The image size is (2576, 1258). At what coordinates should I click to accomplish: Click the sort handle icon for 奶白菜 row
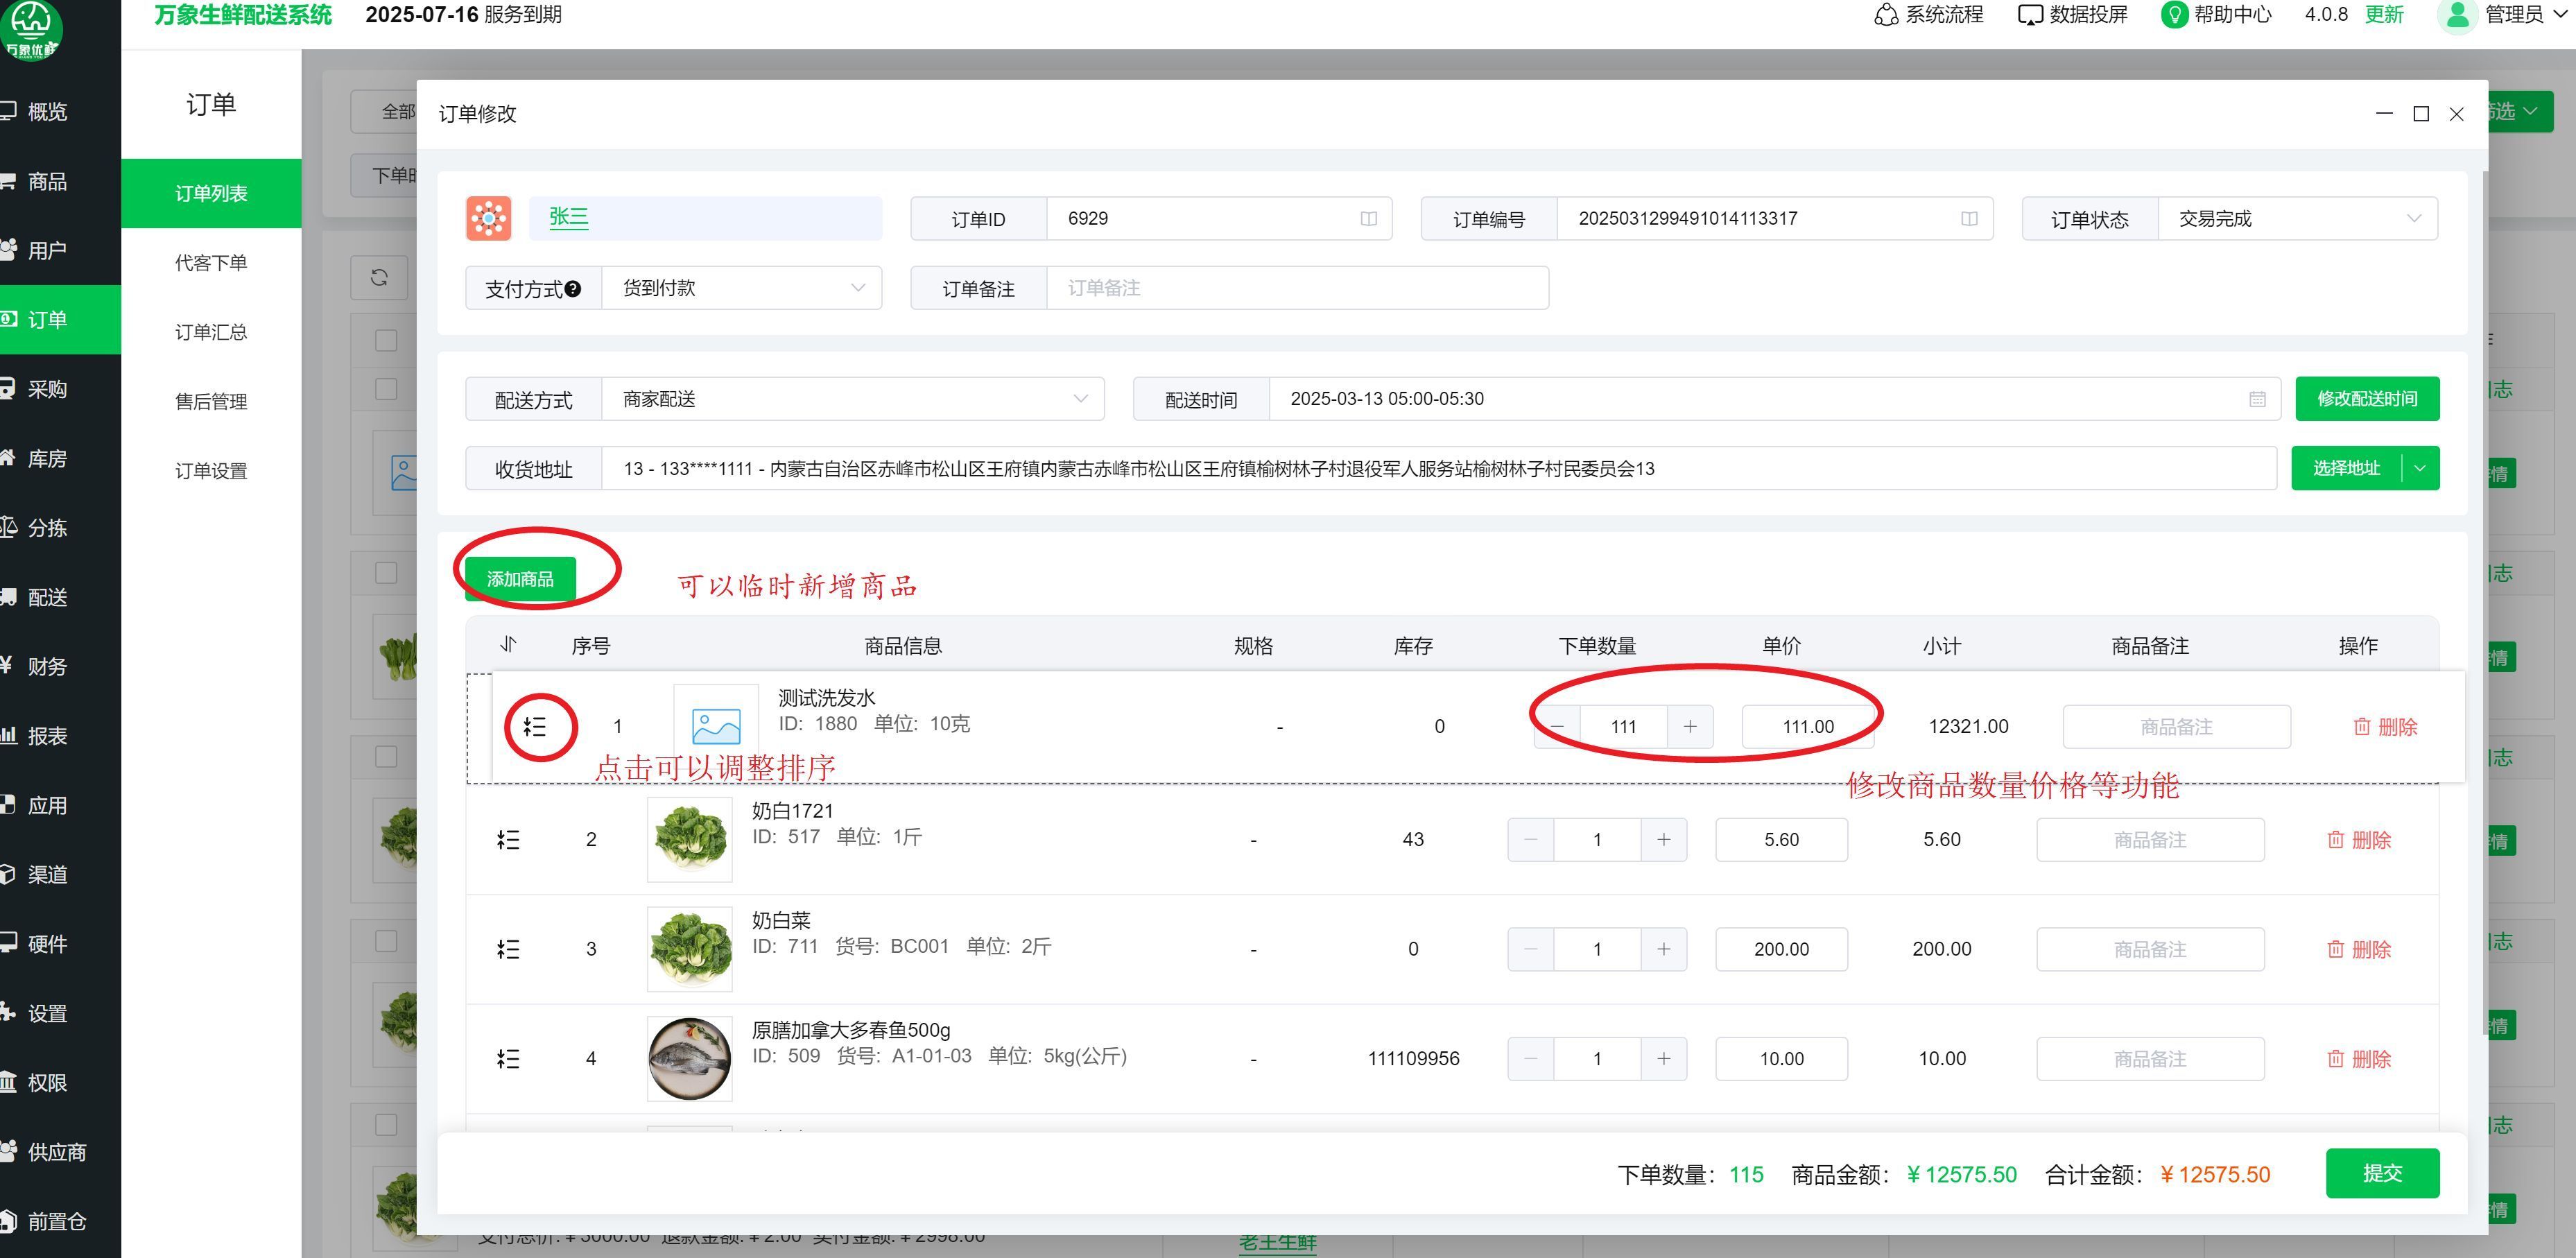click(x=508, y=949)
